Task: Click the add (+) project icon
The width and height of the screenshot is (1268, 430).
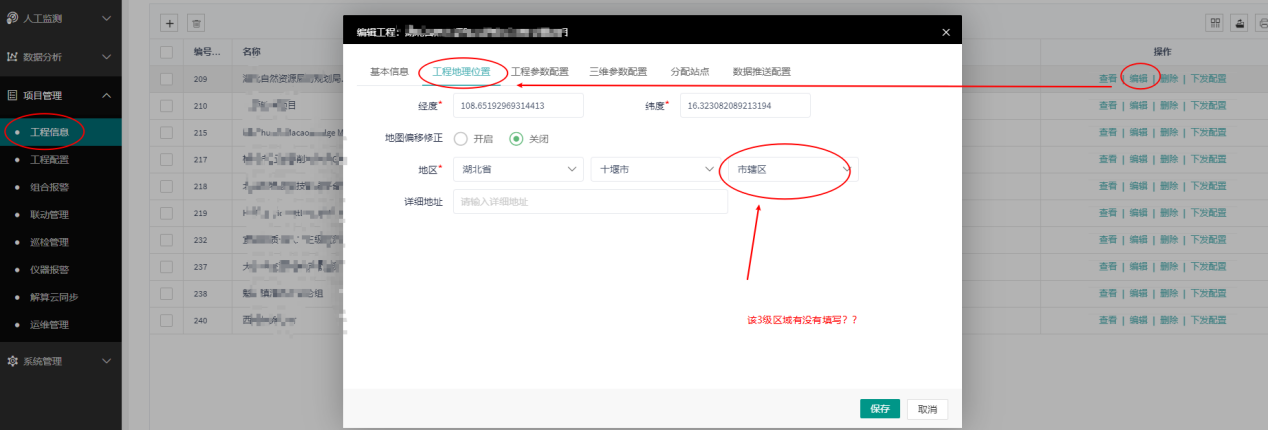Action: tap(170, 23)
